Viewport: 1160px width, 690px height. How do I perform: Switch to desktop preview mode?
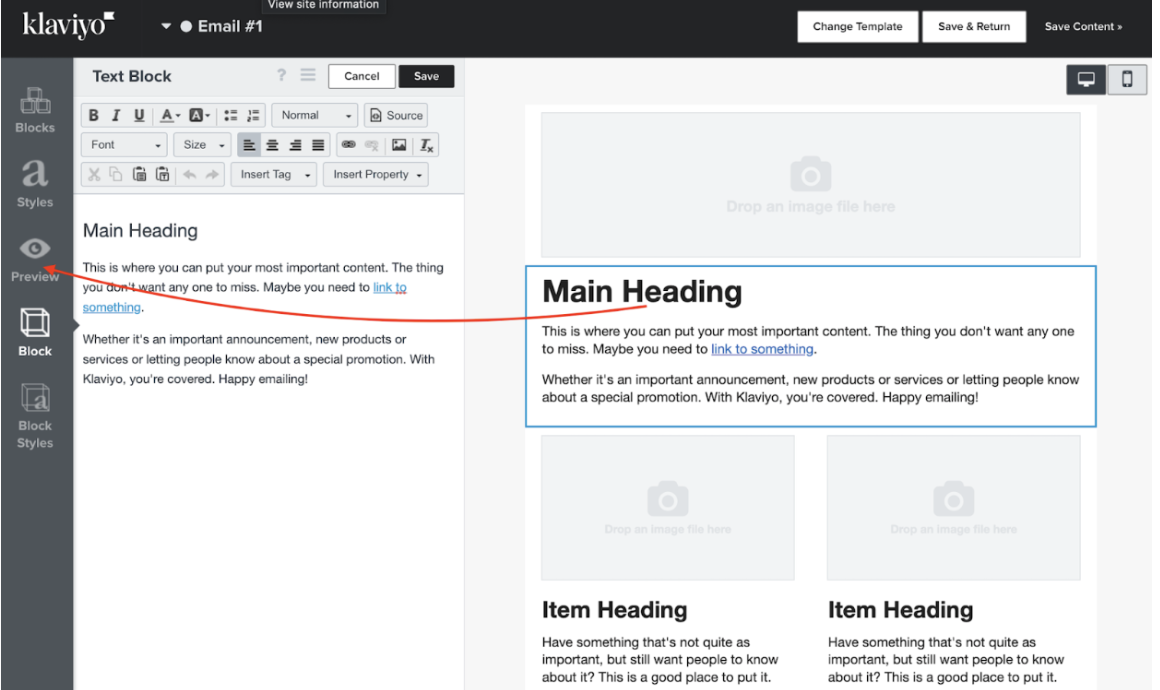point(1086,79)
